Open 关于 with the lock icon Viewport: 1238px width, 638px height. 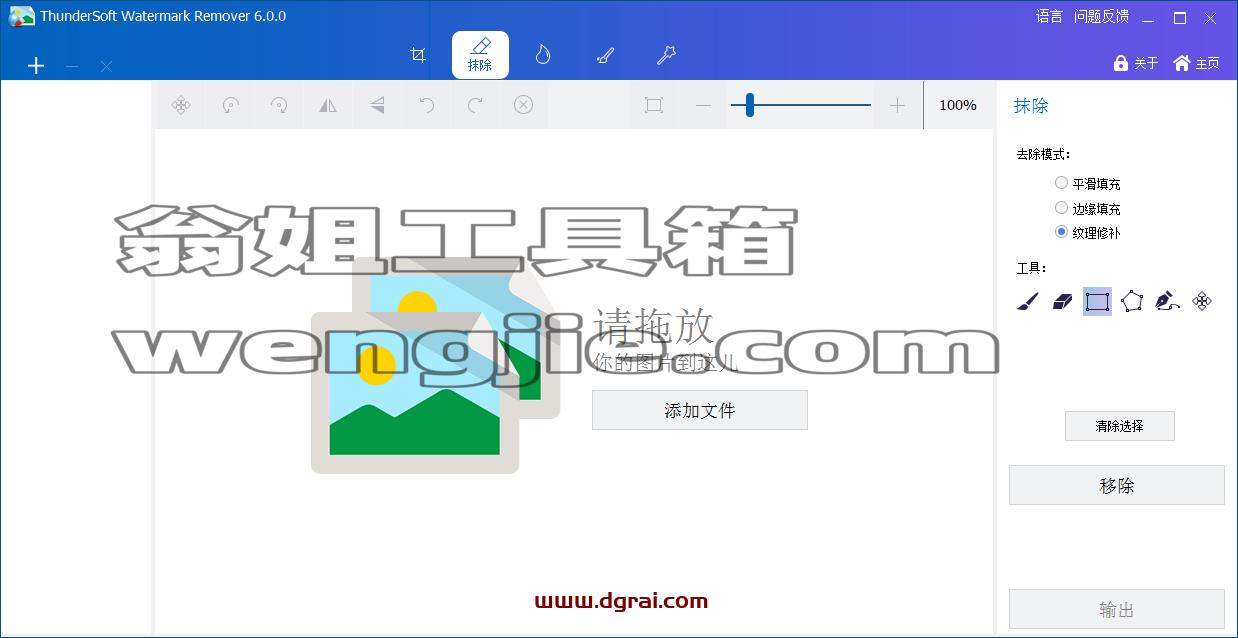1135,63
